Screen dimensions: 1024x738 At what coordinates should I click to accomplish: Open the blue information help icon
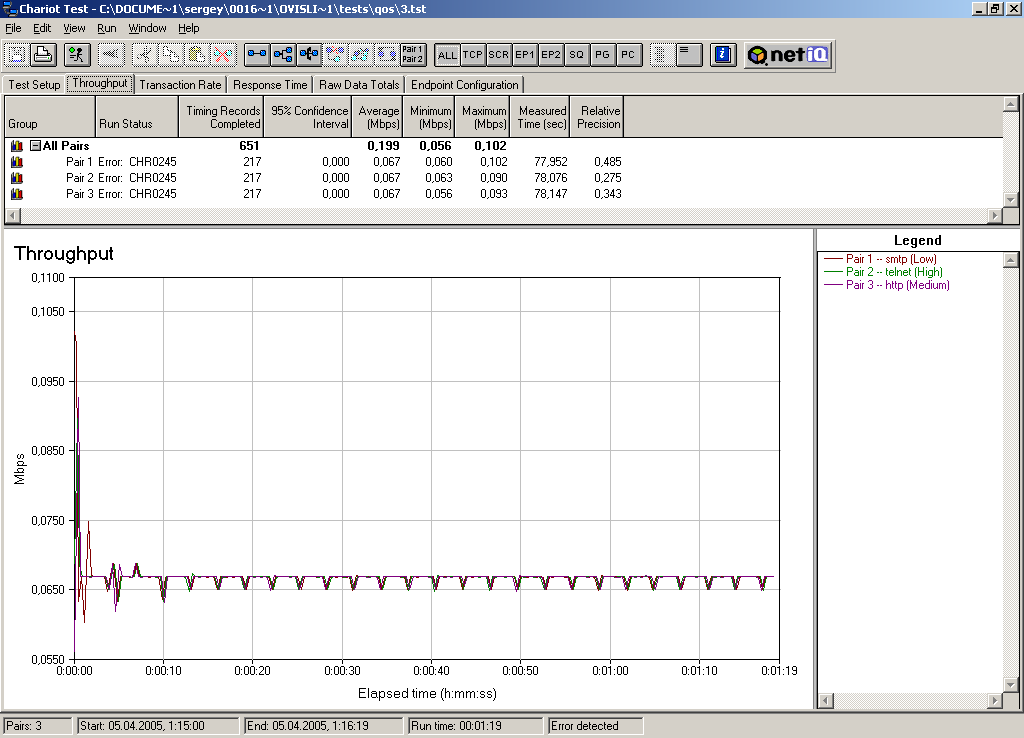tap(725, 55)
